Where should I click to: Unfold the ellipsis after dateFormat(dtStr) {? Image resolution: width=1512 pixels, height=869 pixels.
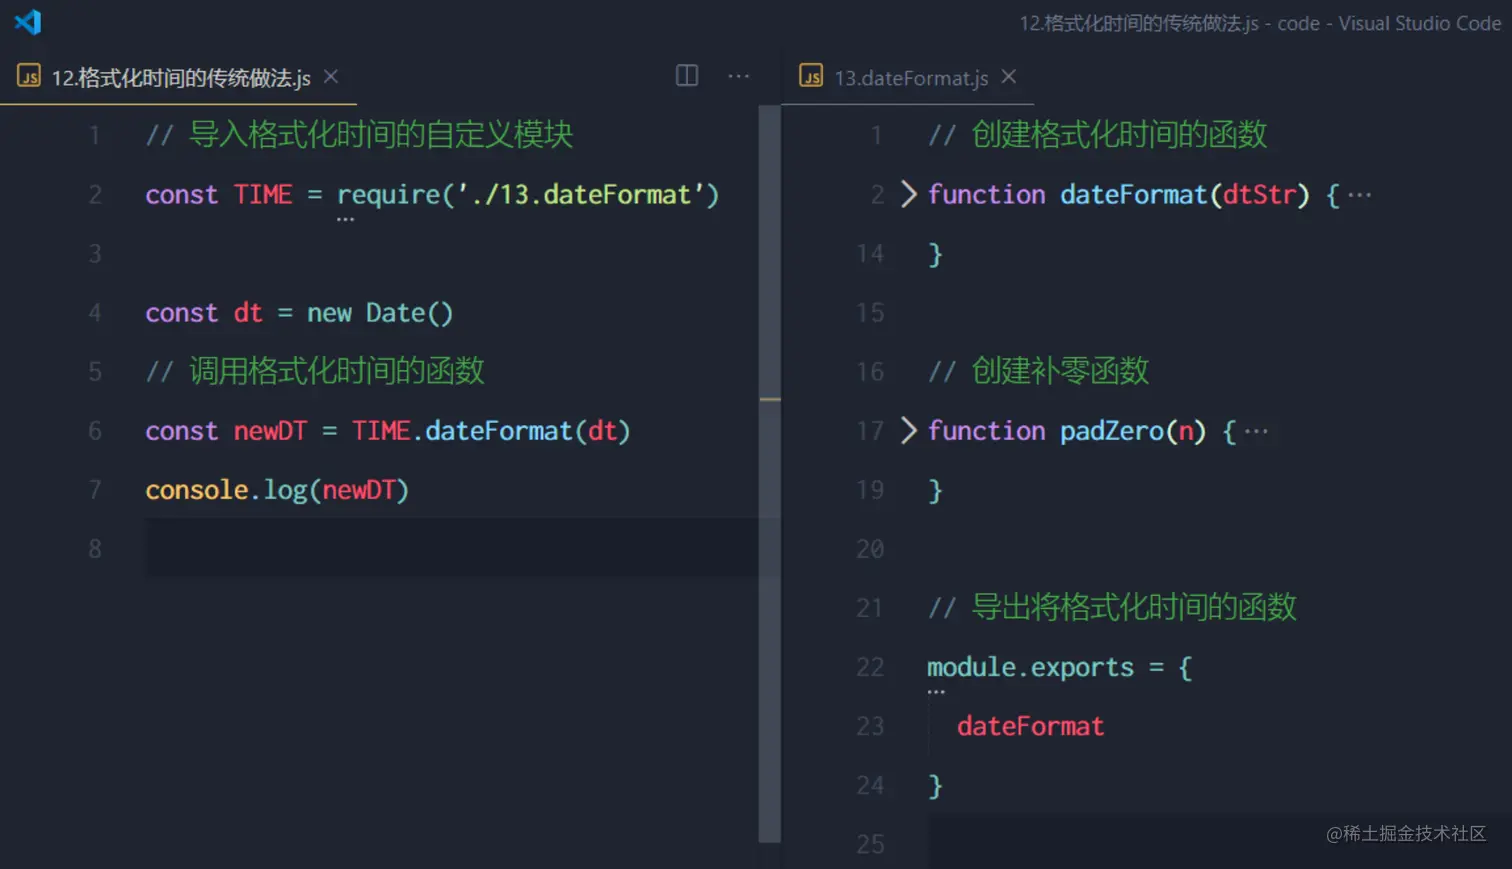[1360, 195]
